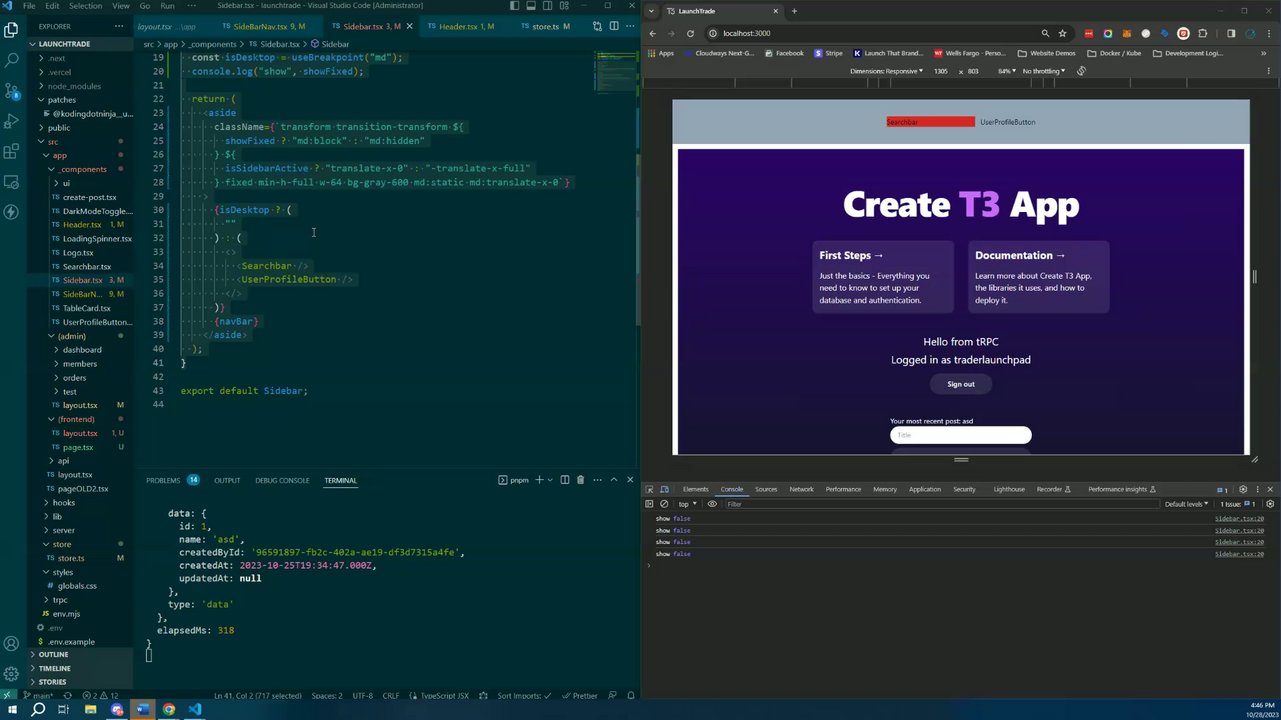1281x720 pixels.
Task: Show the console sidebar in DevTools
Action: [x=650, y=504]
